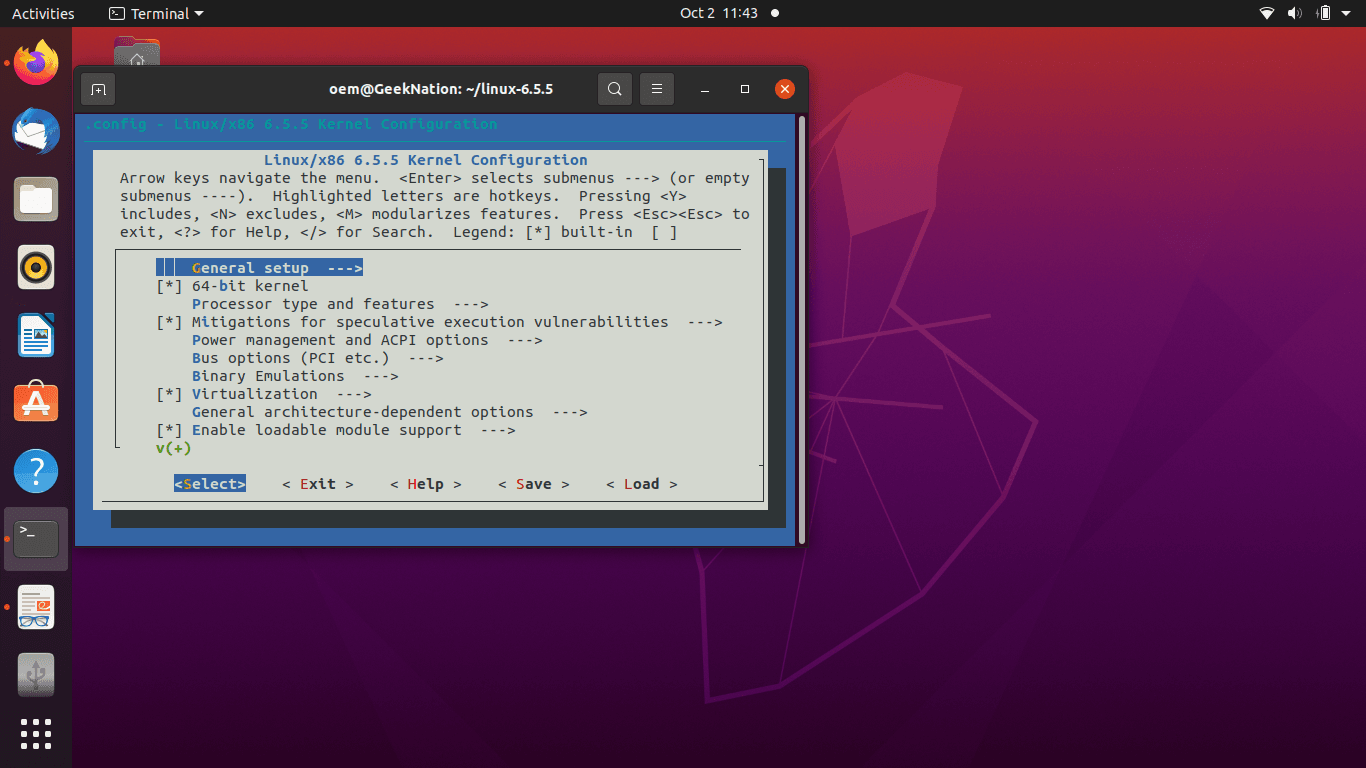Screen dimensions: 1366x768
Task: Toggle Mitigations for speculative execution vulnerabilities
Action: pos(439,322)
